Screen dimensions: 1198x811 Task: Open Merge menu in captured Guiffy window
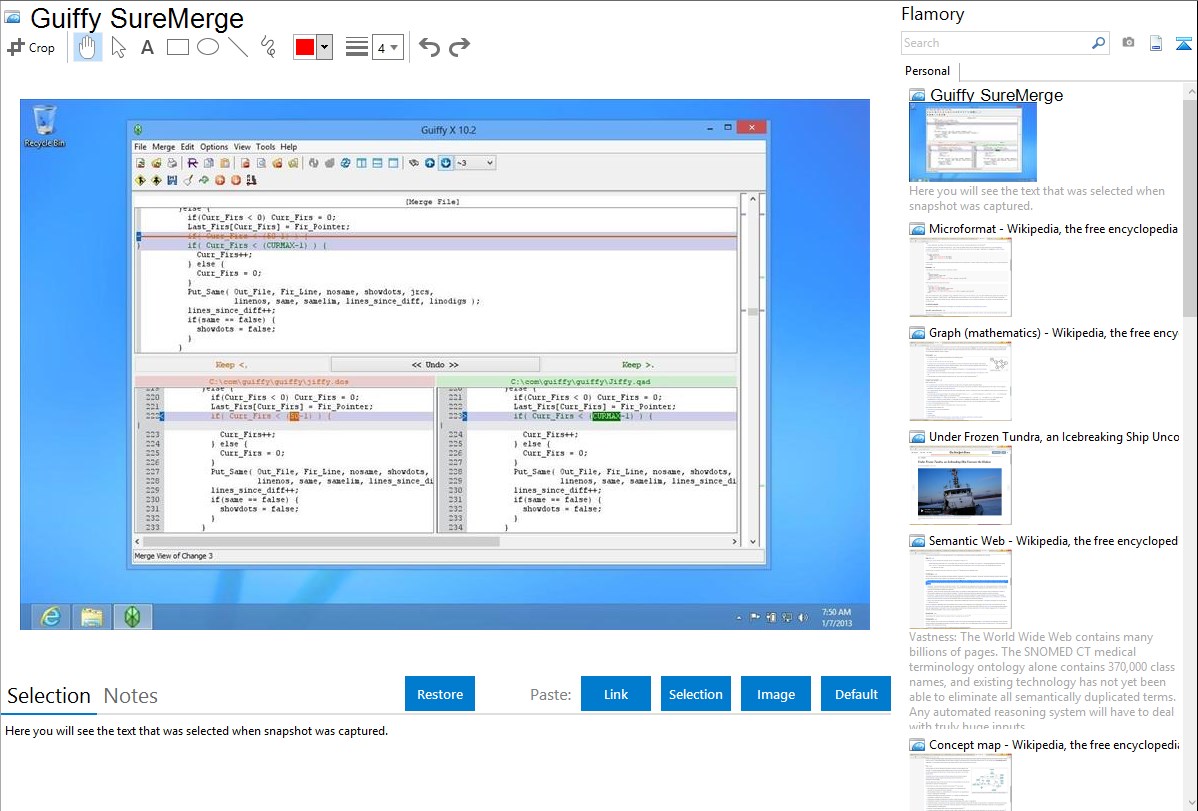tap(164, 147)
